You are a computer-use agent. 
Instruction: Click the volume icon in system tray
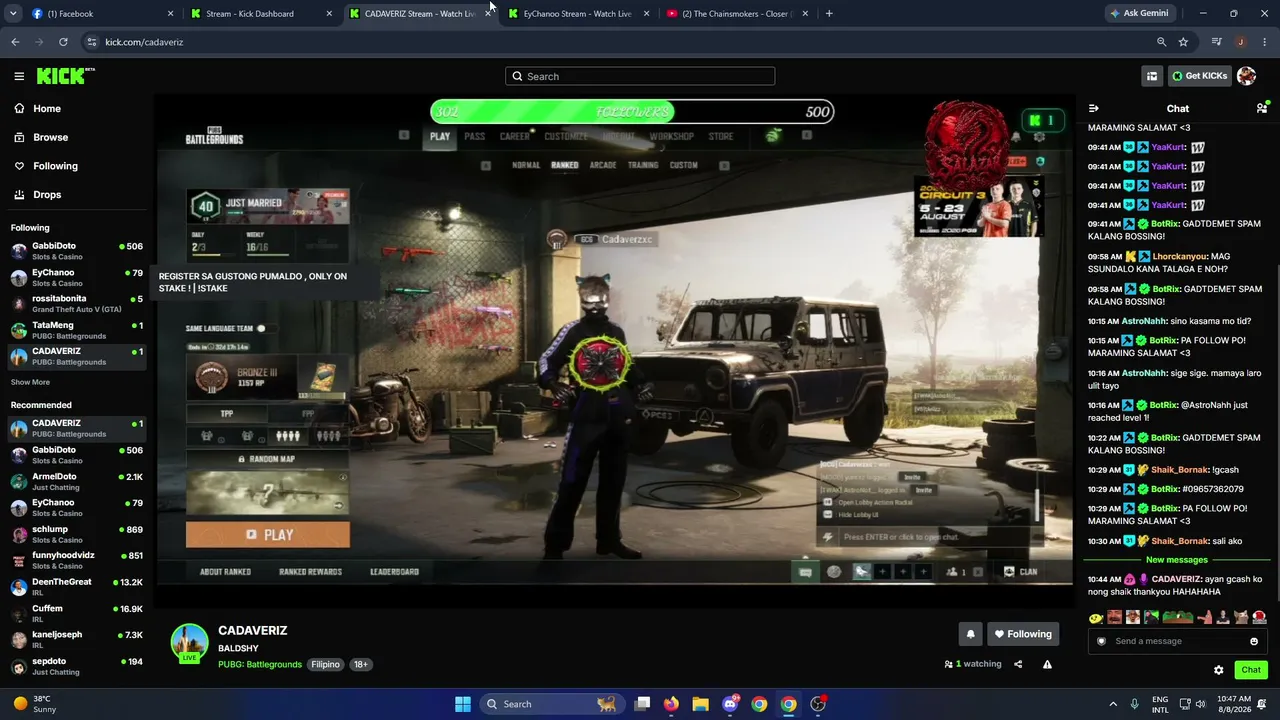coord(1200,704)
